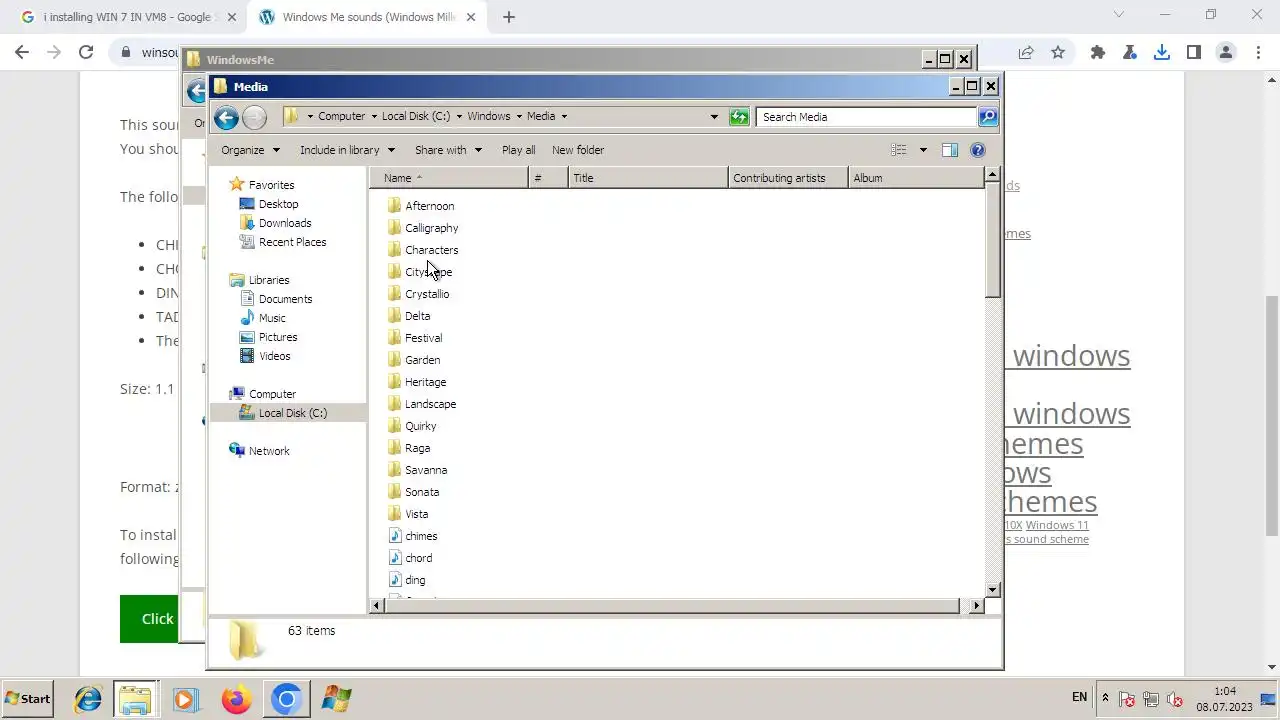
Task: Go back in the Media explorer window
Action: [226, 118]
